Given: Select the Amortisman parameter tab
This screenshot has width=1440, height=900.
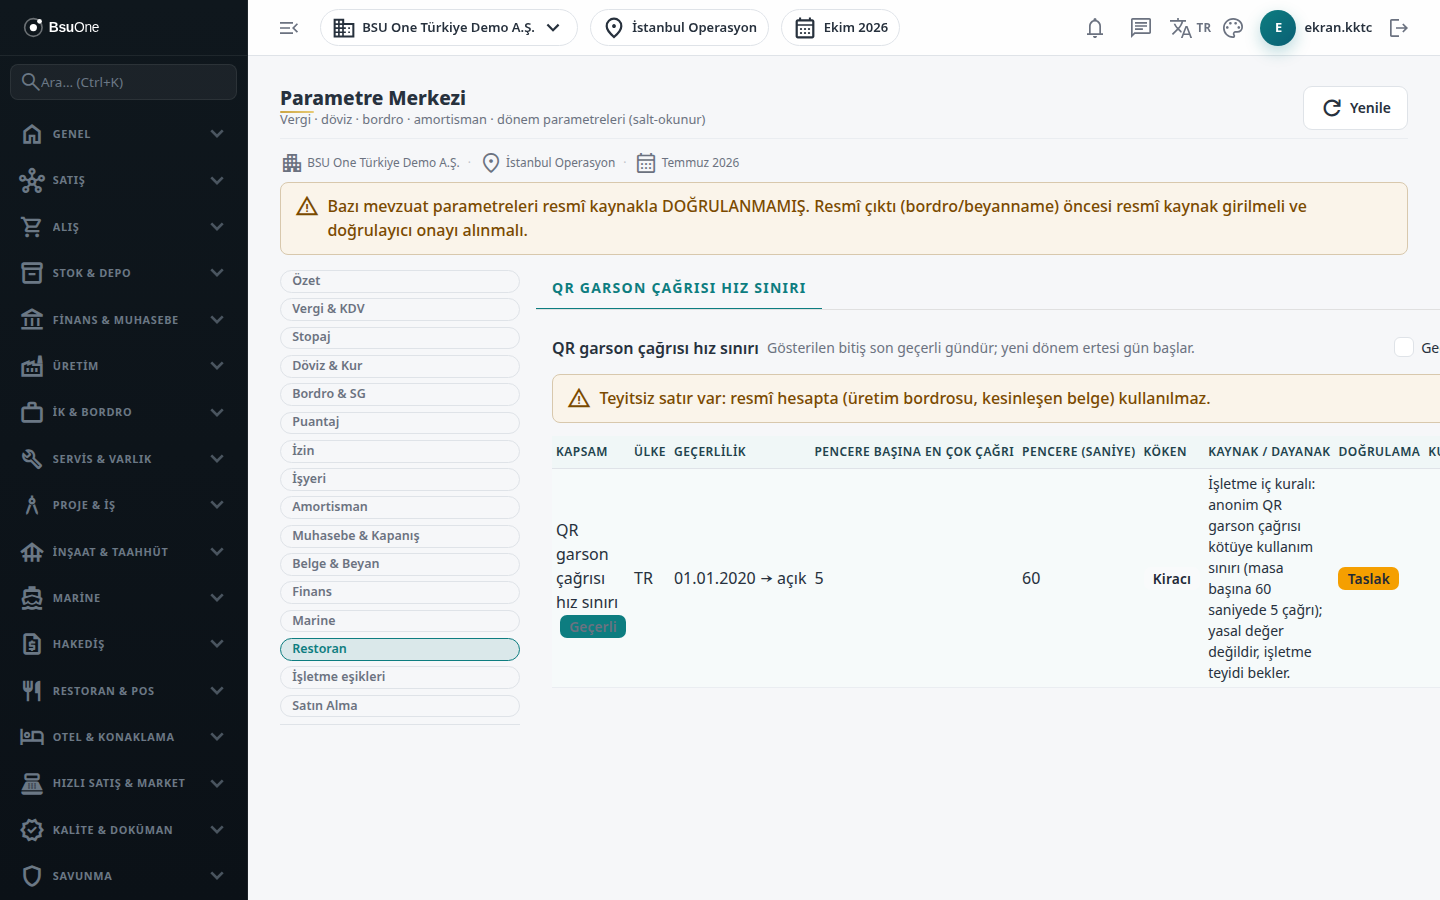Looking at the screenshot, I should 400,507.
